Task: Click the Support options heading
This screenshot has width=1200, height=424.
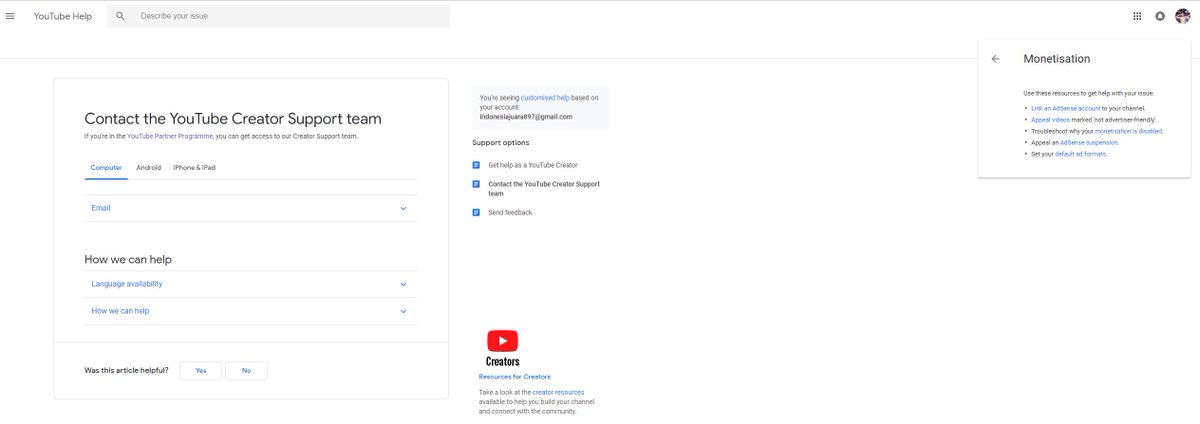Action: click(x=501, y=143)
